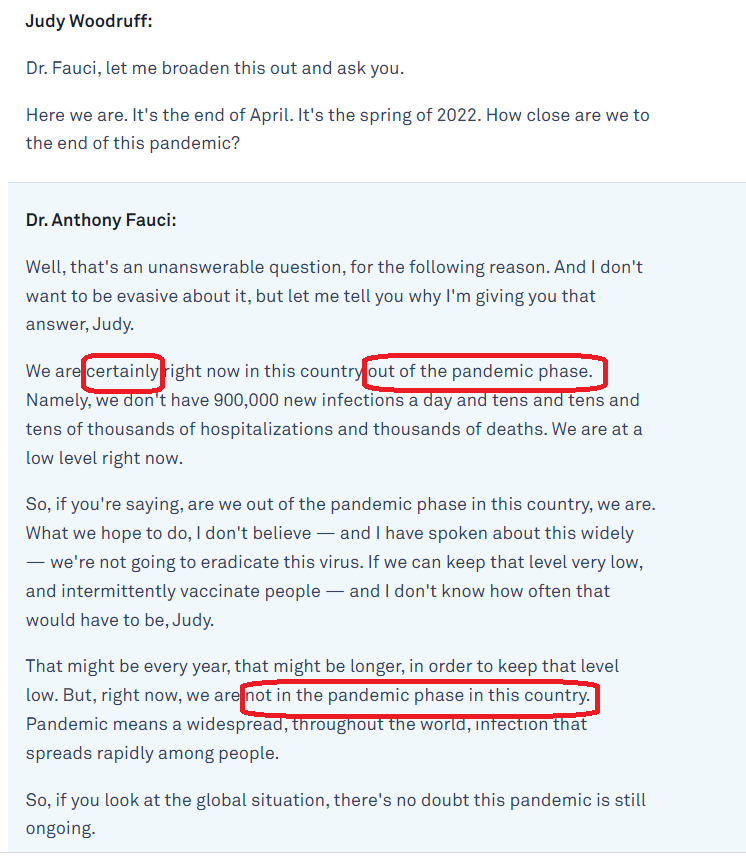Click the Judy Woodruff speaker name
Viewport: 746px width, 857px height.
point(89,21)
